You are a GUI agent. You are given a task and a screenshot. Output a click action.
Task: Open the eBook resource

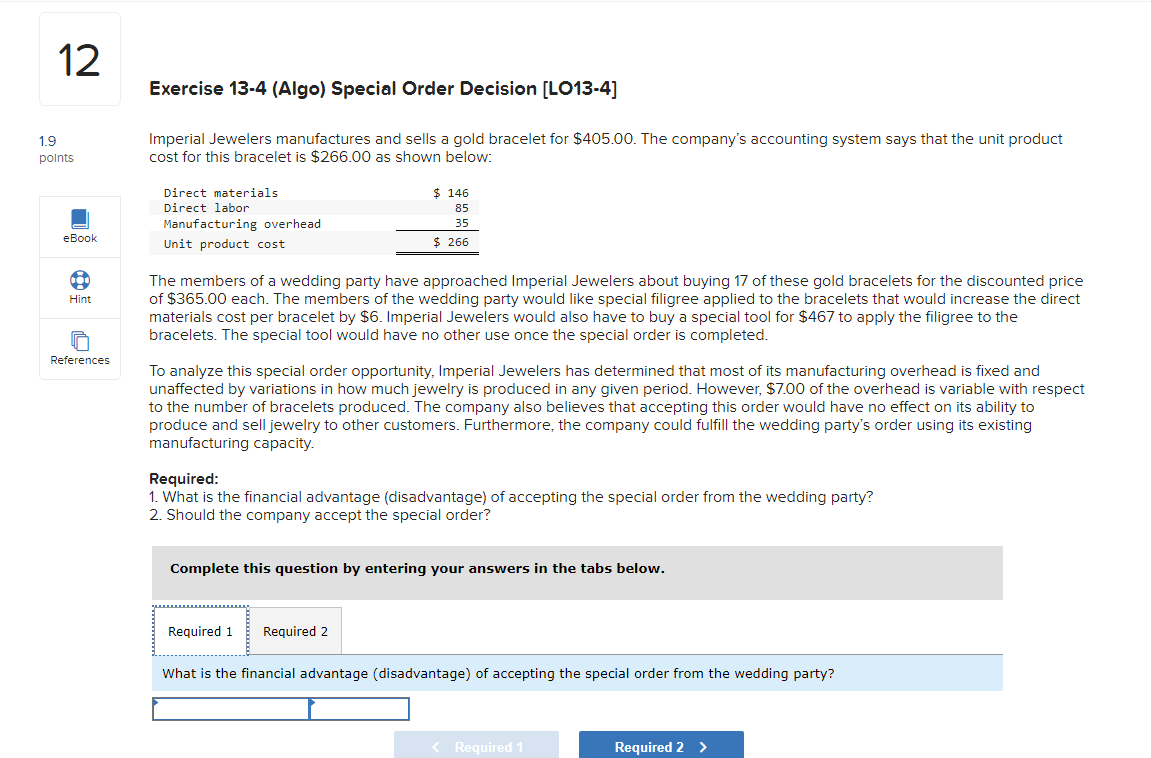coord(79,226)
